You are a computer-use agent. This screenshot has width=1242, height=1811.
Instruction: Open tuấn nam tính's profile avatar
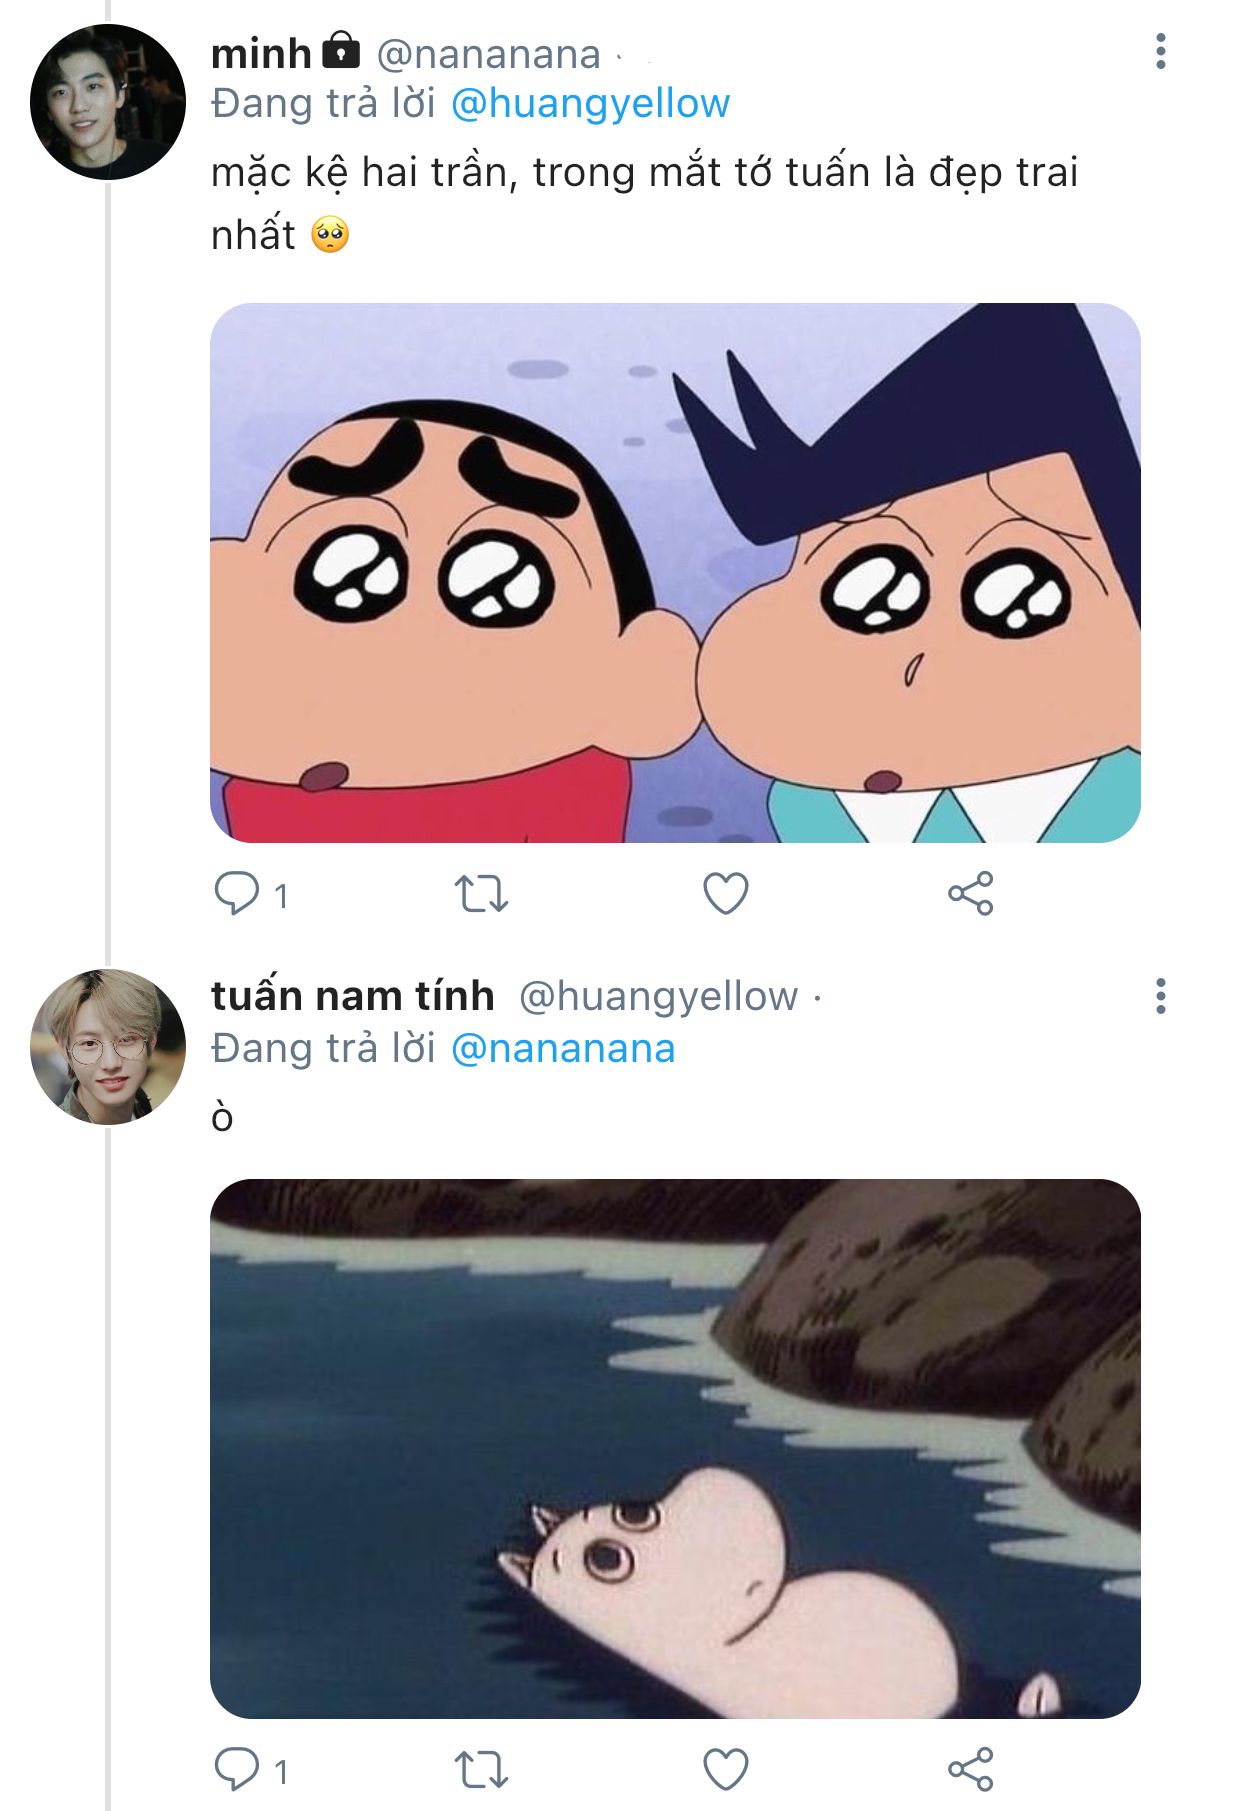pyautogui.click(x=108, y=1047)
